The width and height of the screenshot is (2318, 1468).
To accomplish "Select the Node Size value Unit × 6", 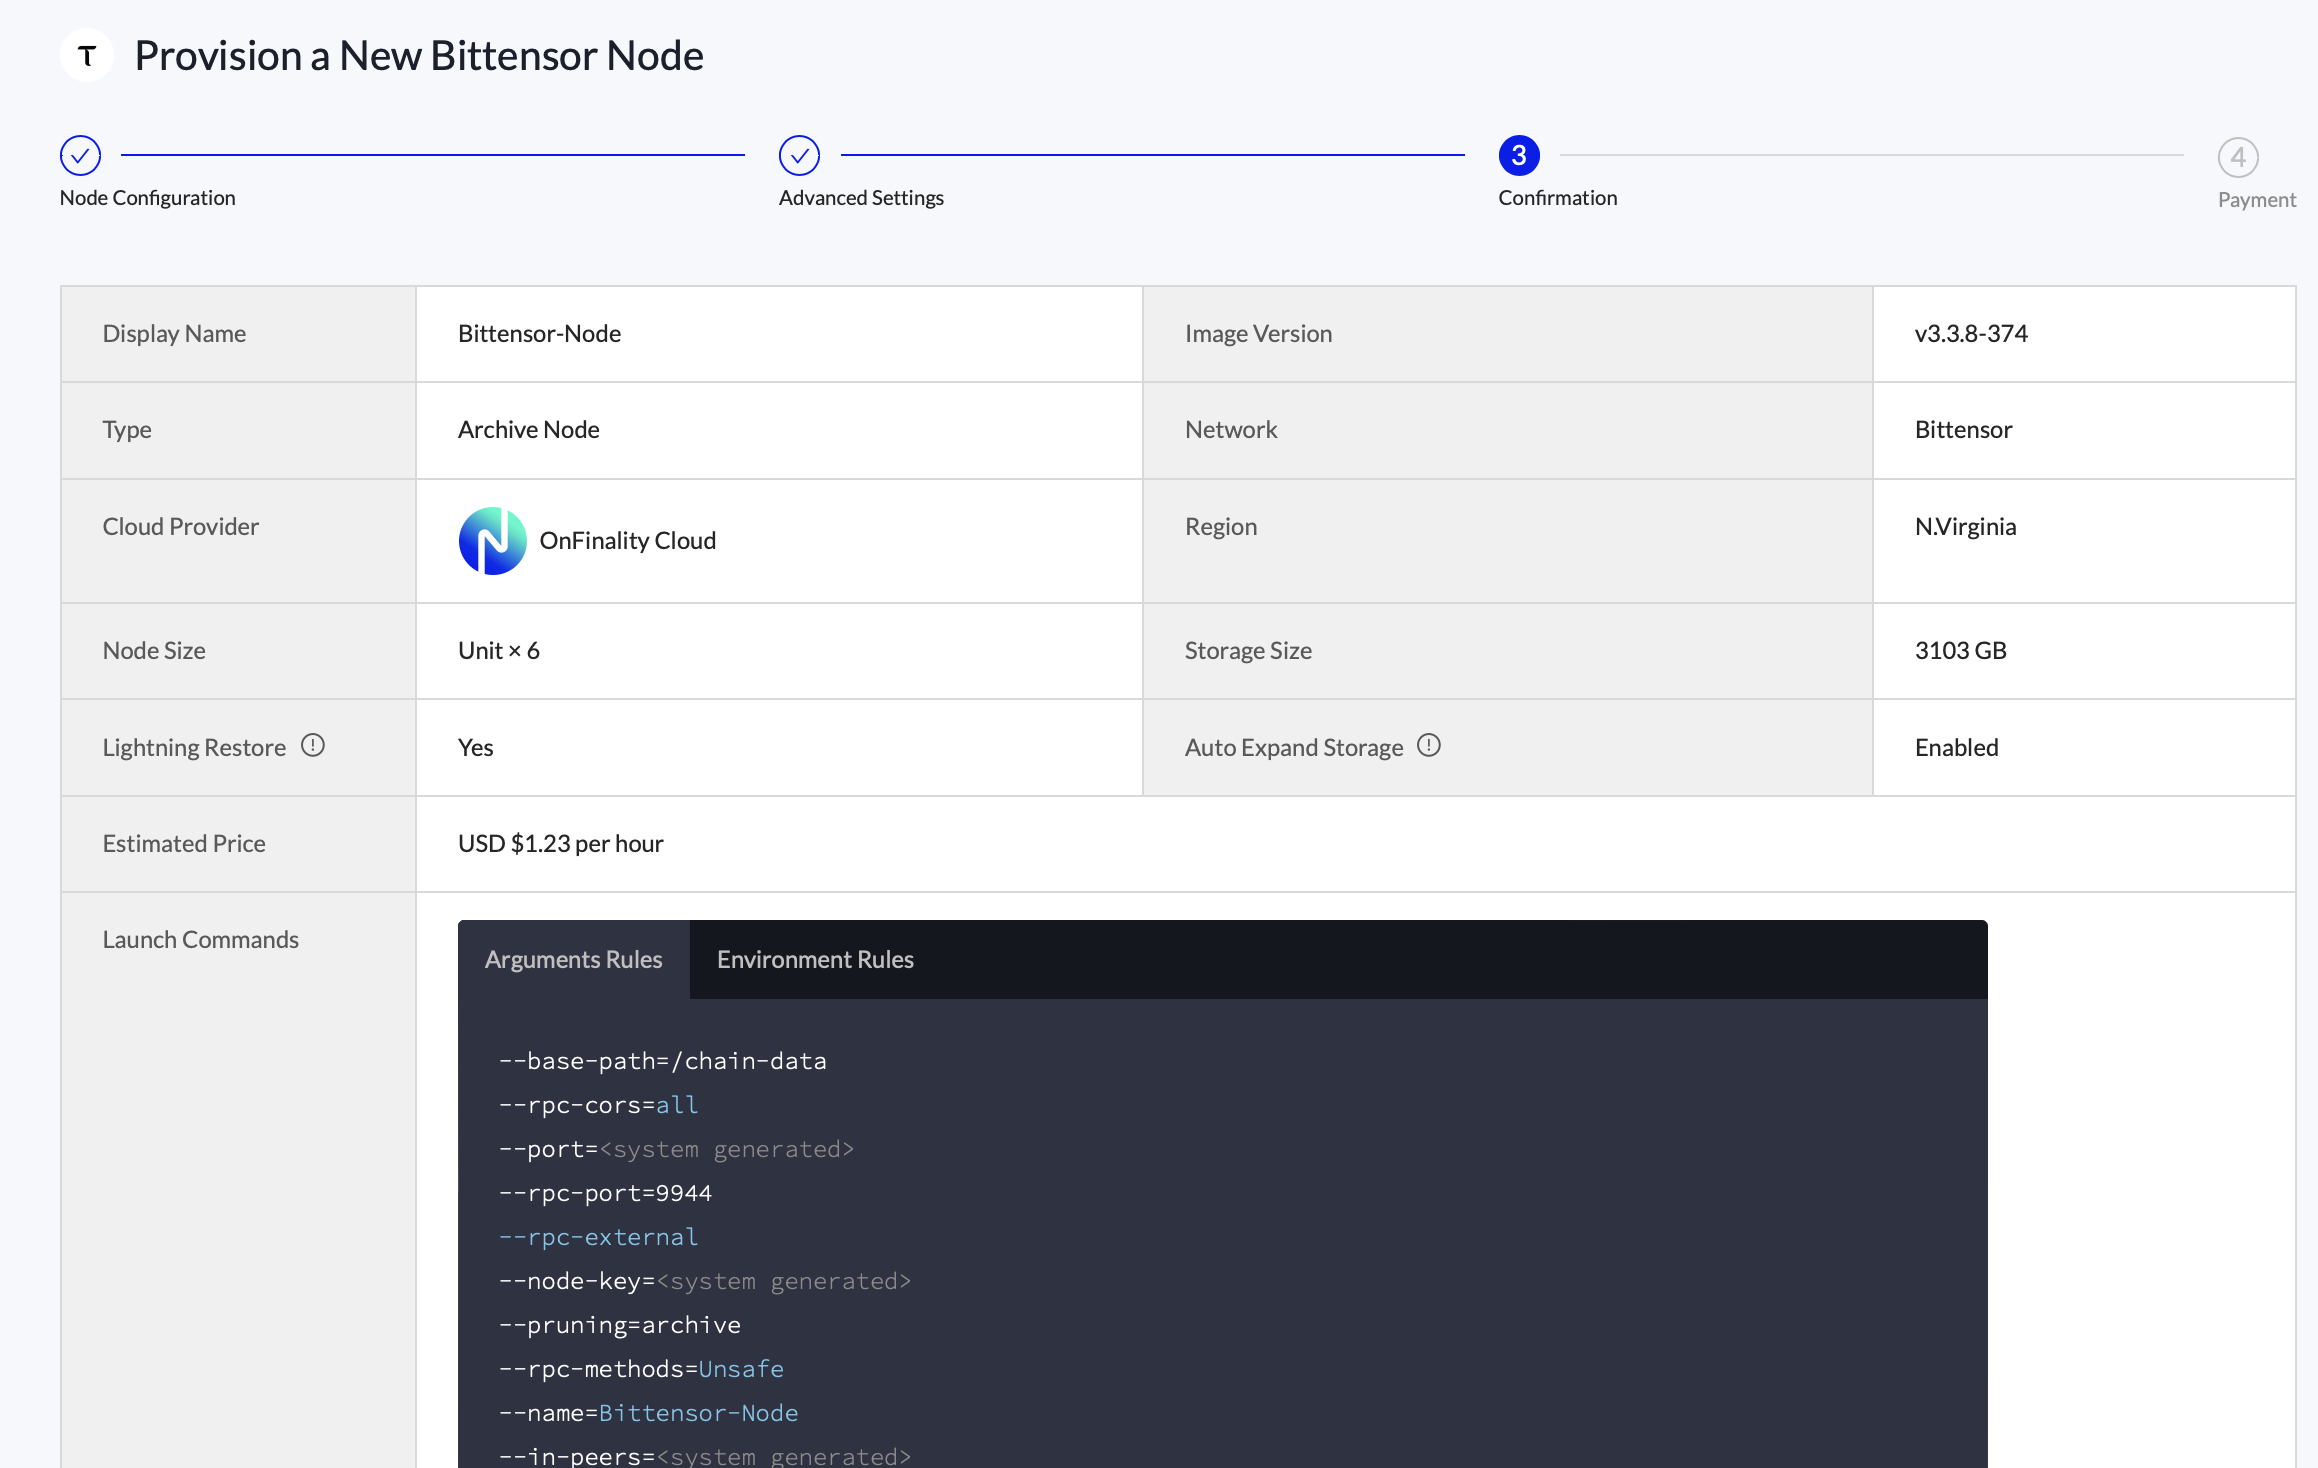I will coord(499,650).
